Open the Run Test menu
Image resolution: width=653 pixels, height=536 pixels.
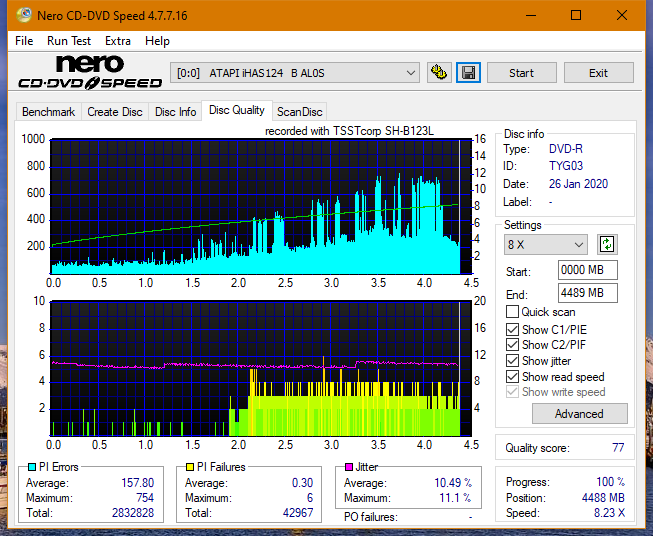[69, 41]
